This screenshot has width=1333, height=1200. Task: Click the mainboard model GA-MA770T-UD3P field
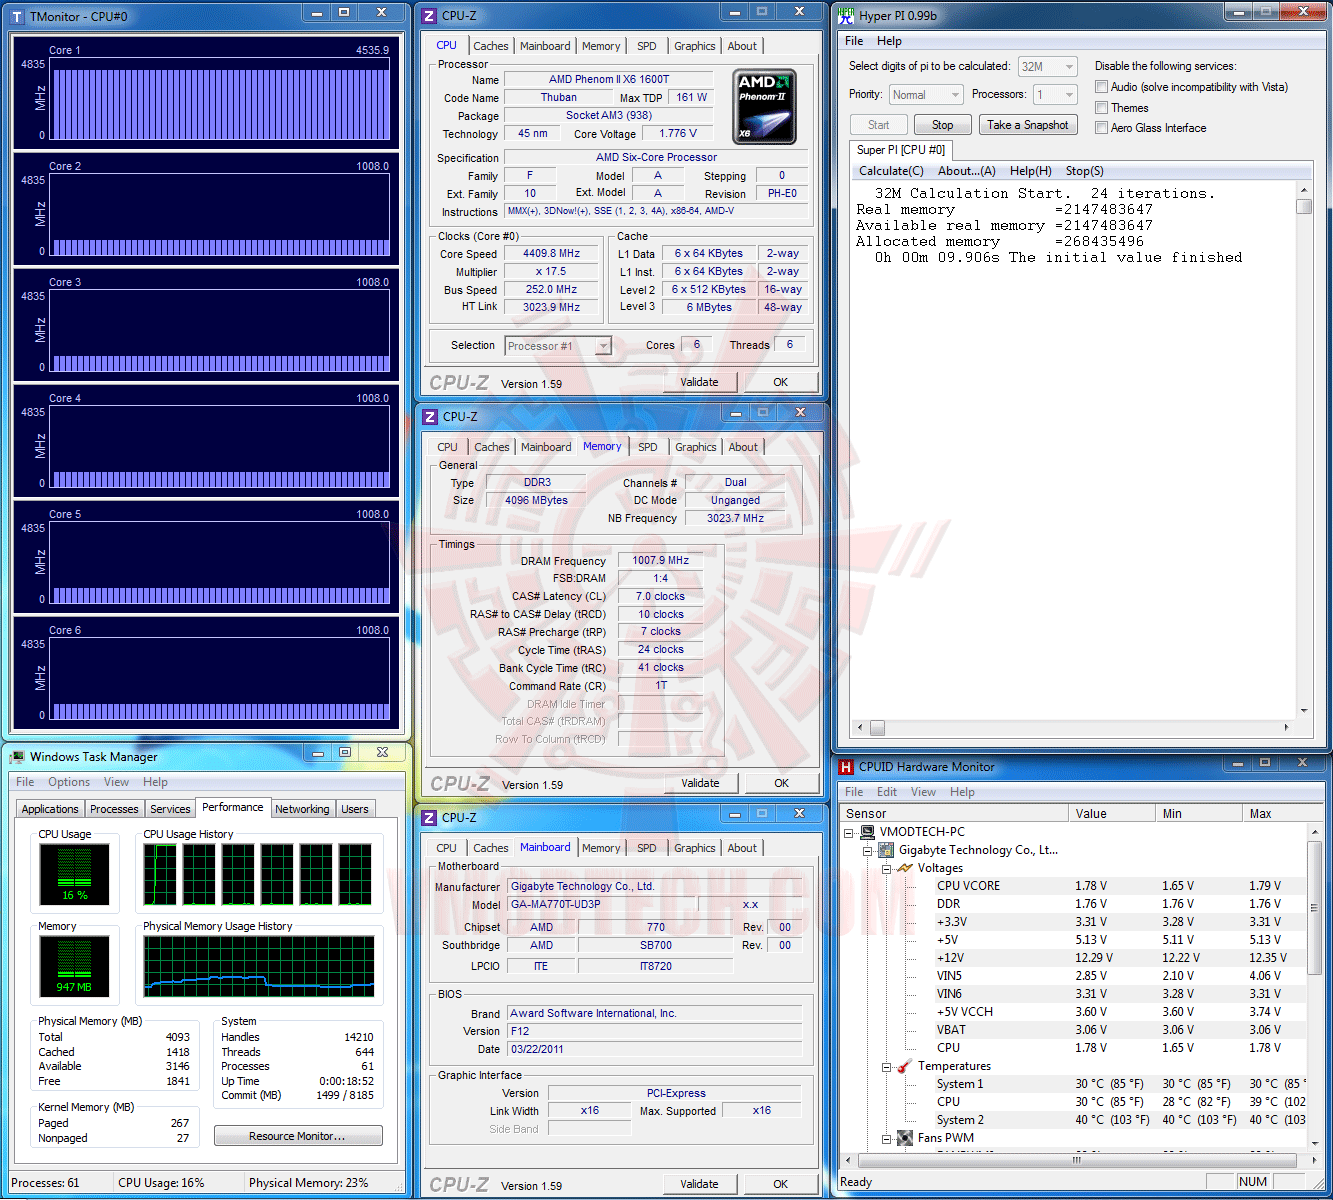[603, 904]
